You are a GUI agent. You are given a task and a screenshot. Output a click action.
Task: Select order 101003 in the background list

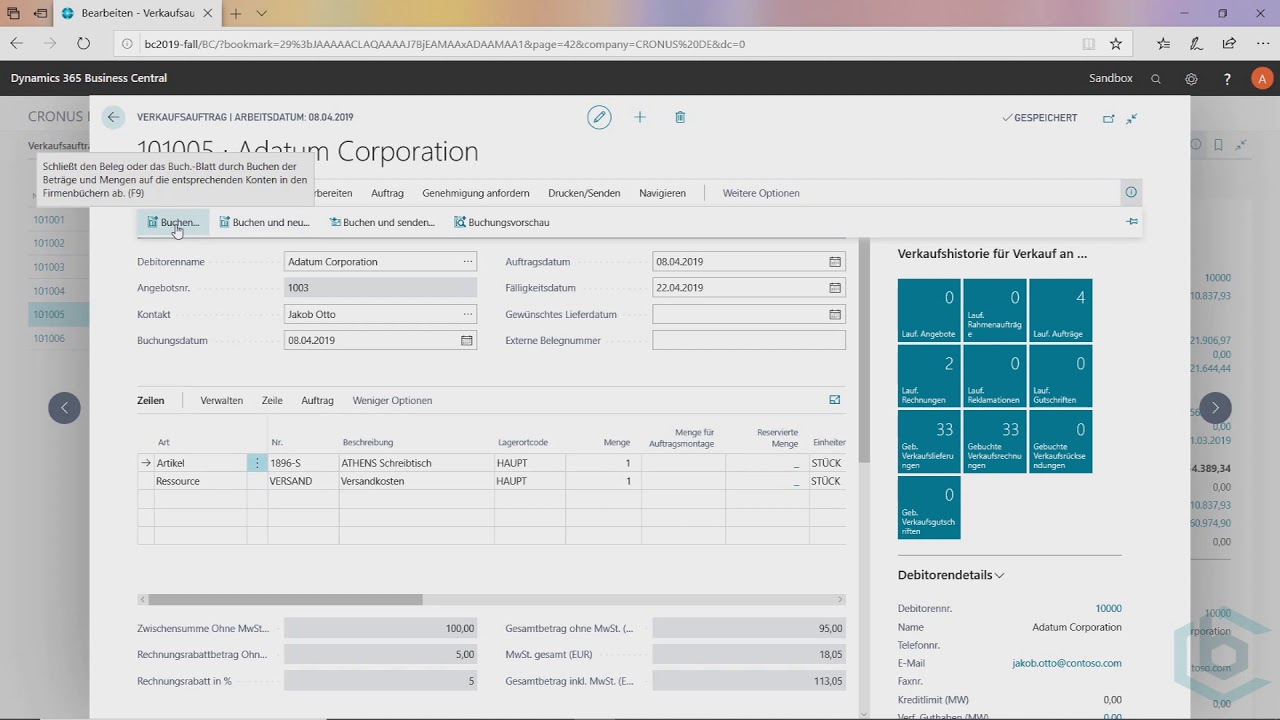click(49, 267)
